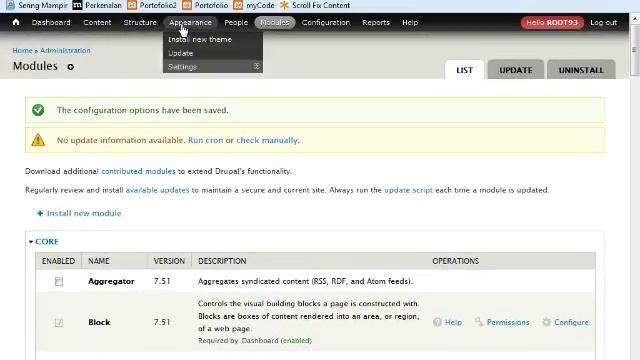Expand the Settings submenu arrow

pyautogui.click(x=256, y=66)
